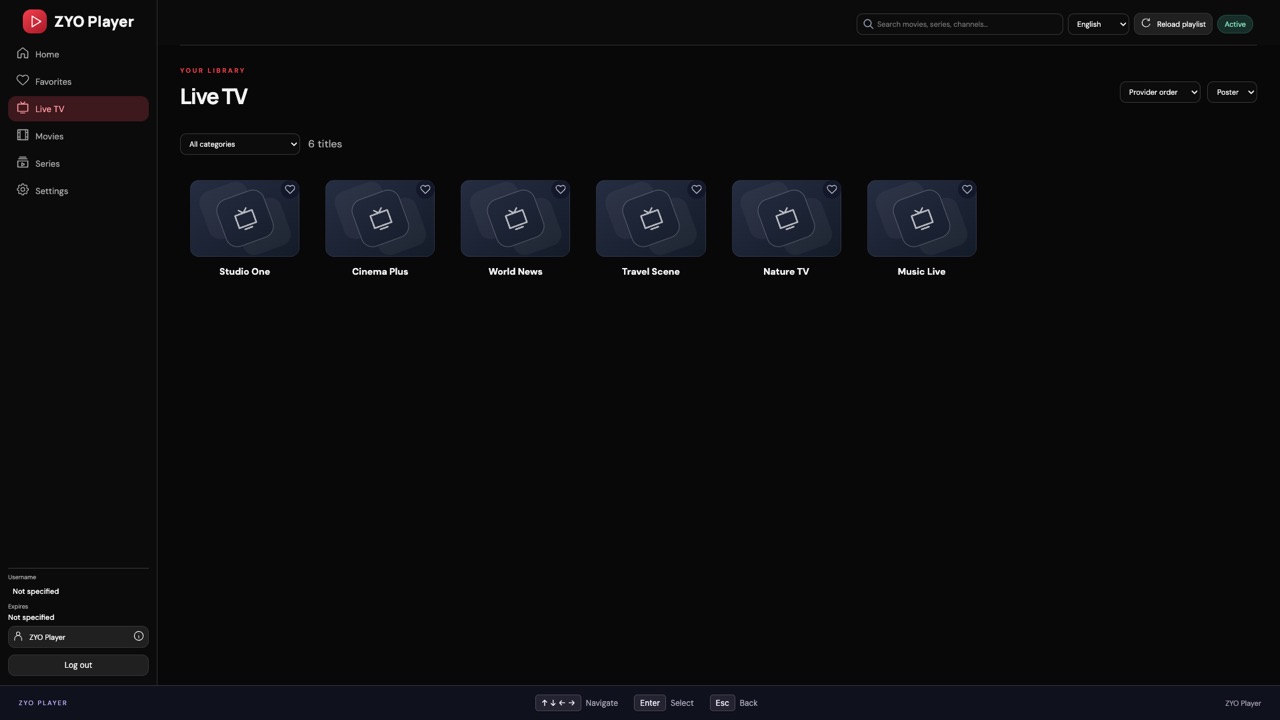The image size is (1280, 720).
Task: Favorite the Cinema Plus channel
Action: (x=425, y=189)
